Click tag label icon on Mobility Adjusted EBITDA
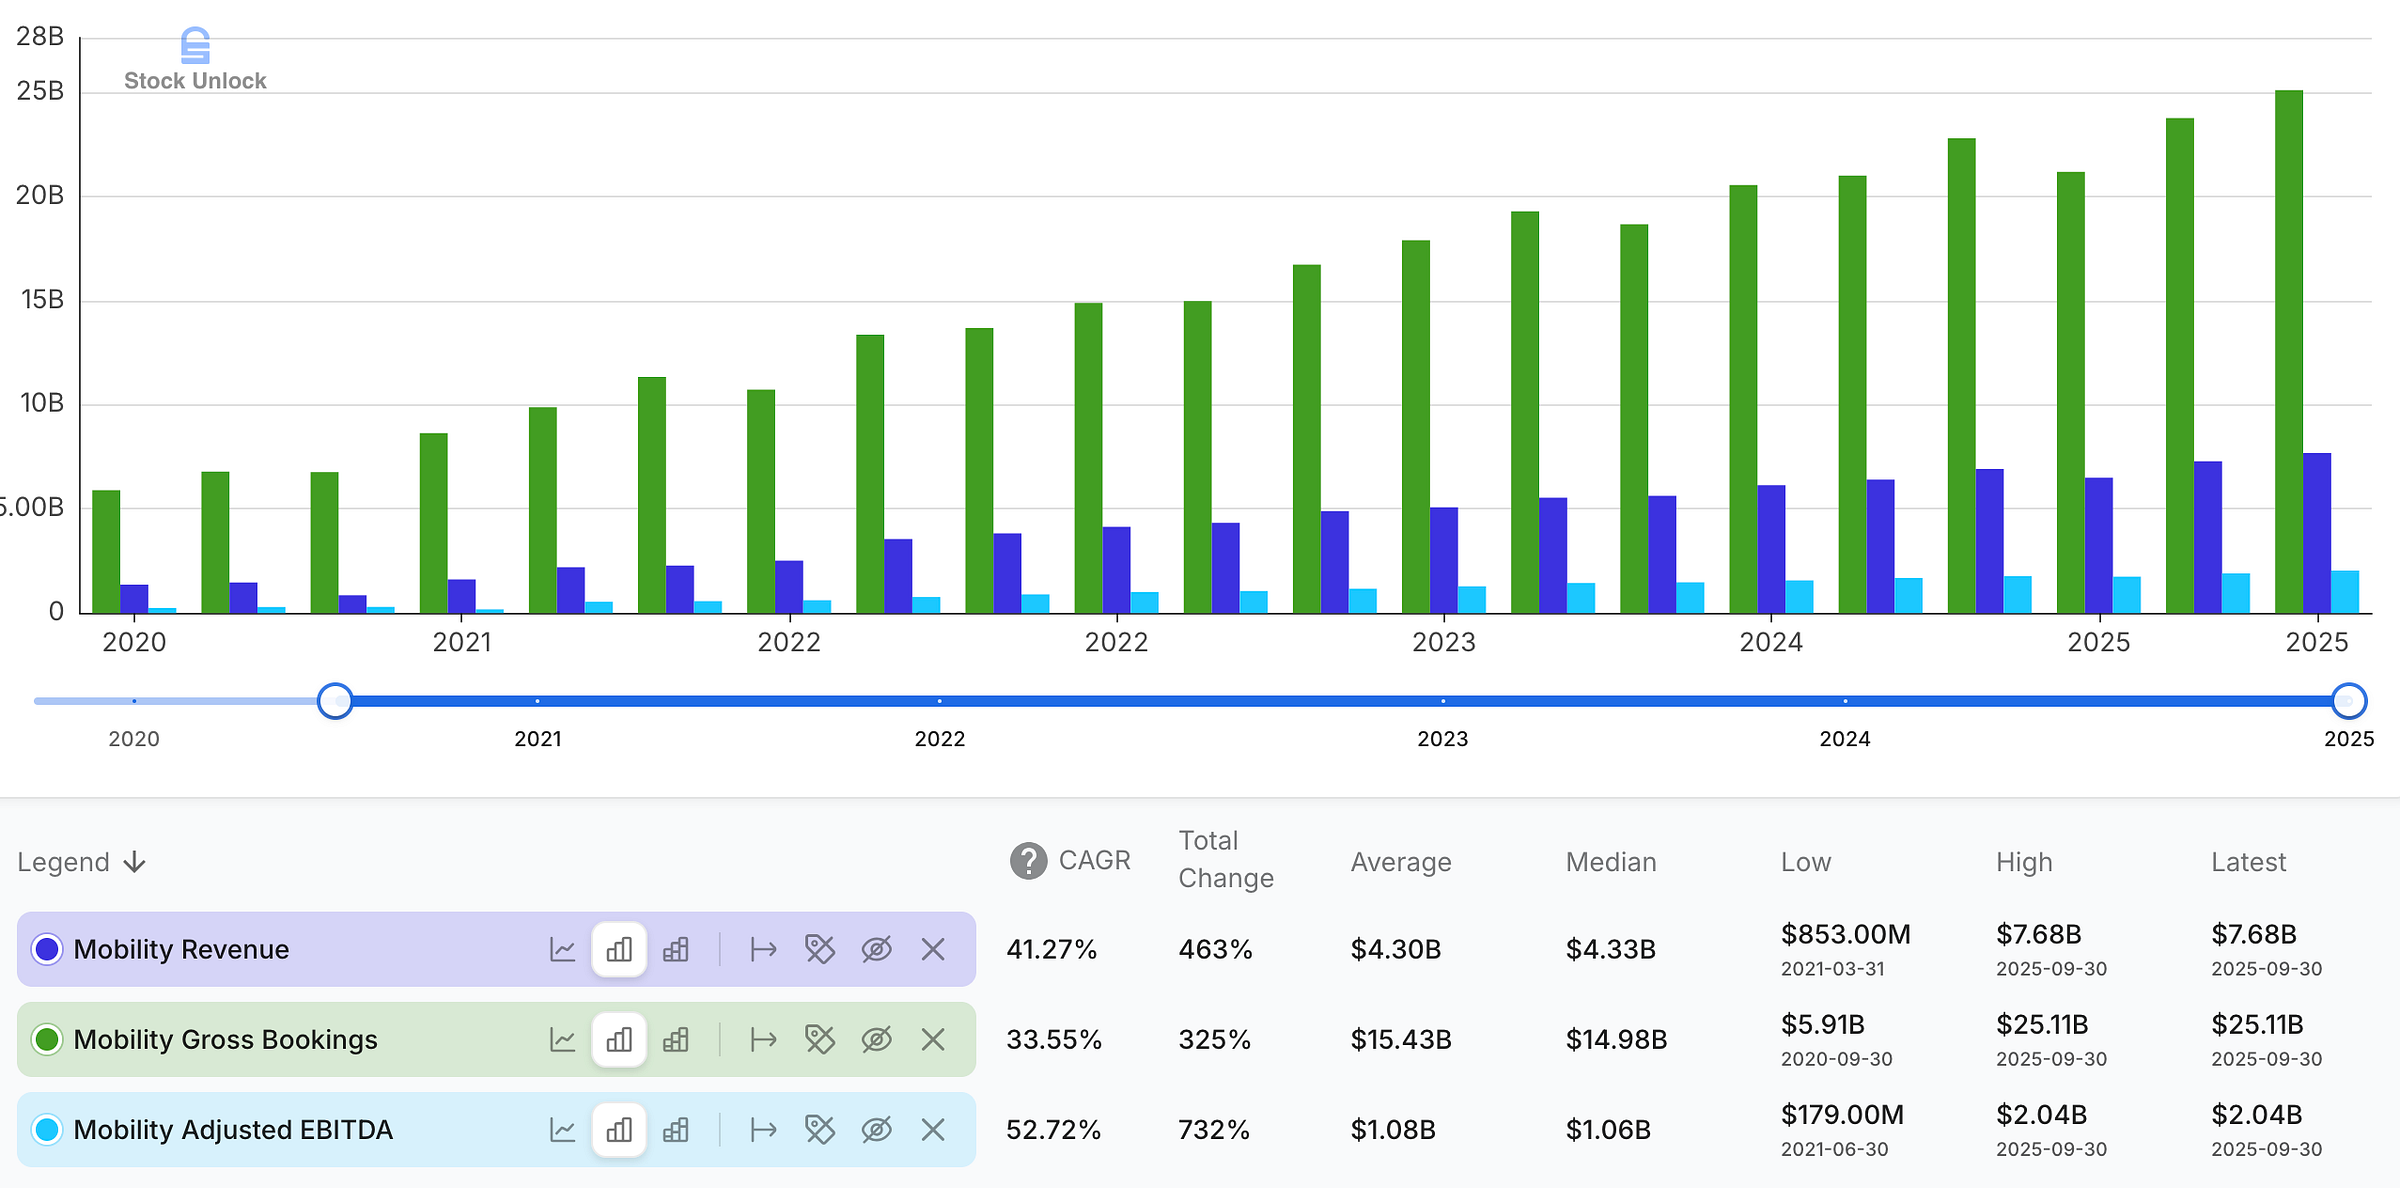 pos(819,1129)
